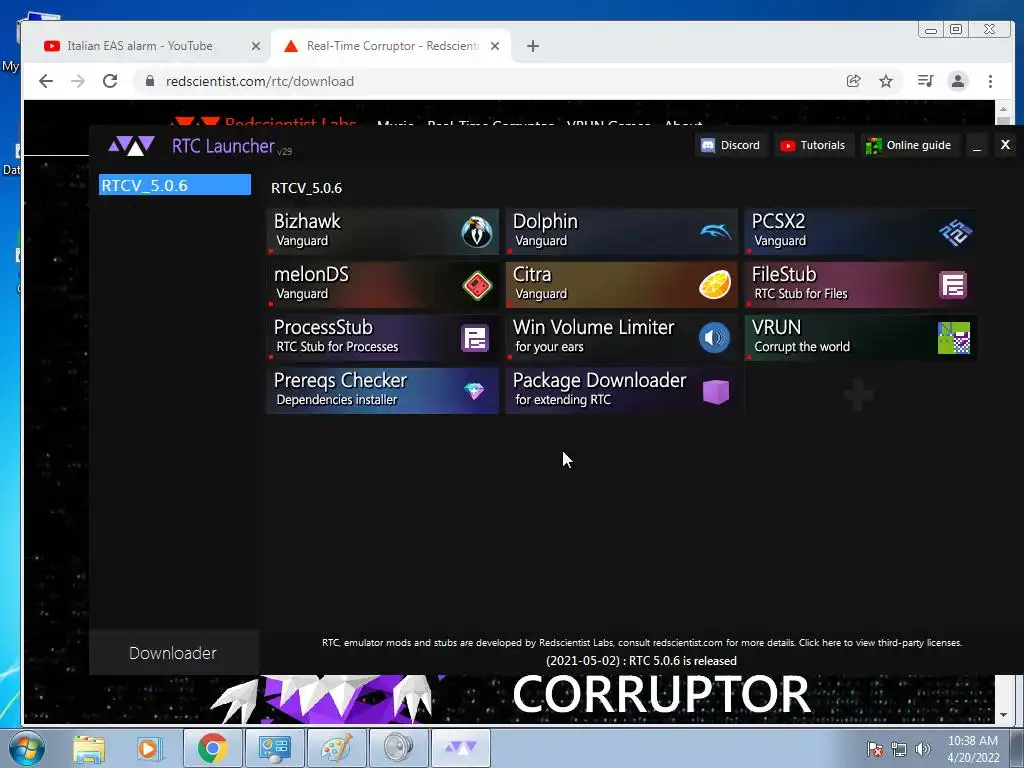The height and width of the screenshot is (768, 1024).
Task: Close the Real-Time Corruptor tab
Action: 495,46
